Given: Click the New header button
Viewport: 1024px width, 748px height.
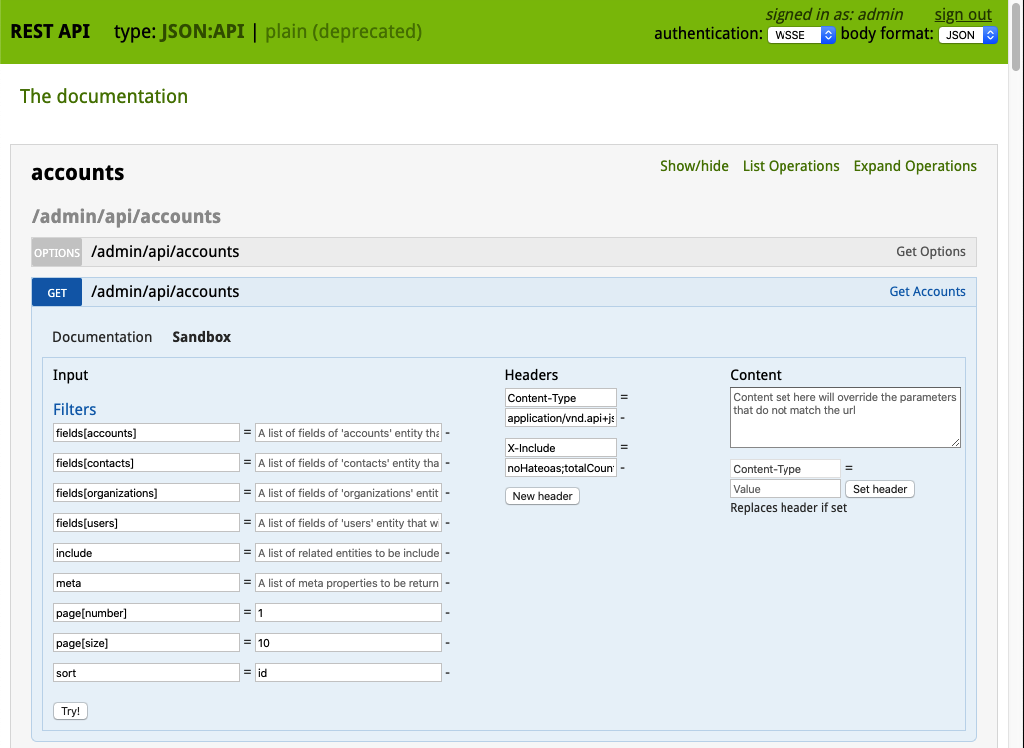Looking at the screenshot, I should pos(542,496).
